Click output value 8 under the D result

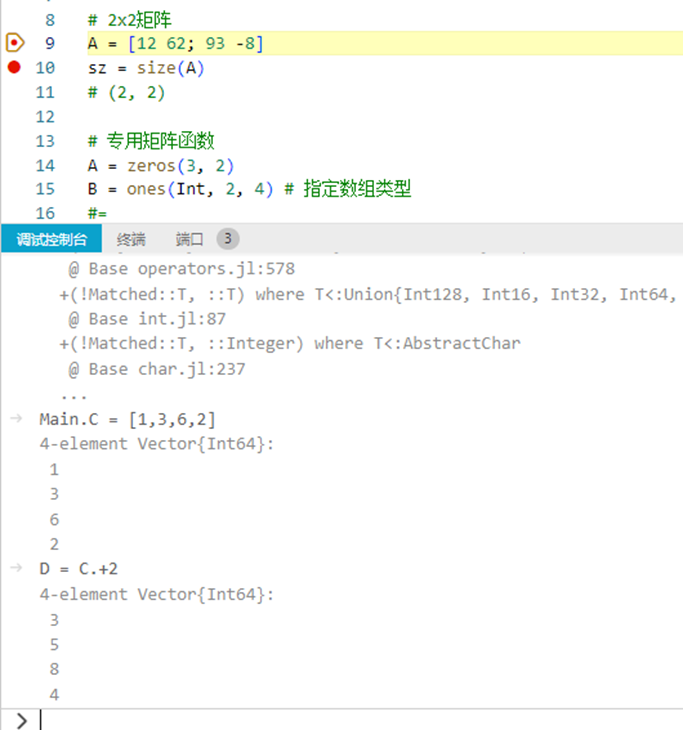[x=54, y=669]
